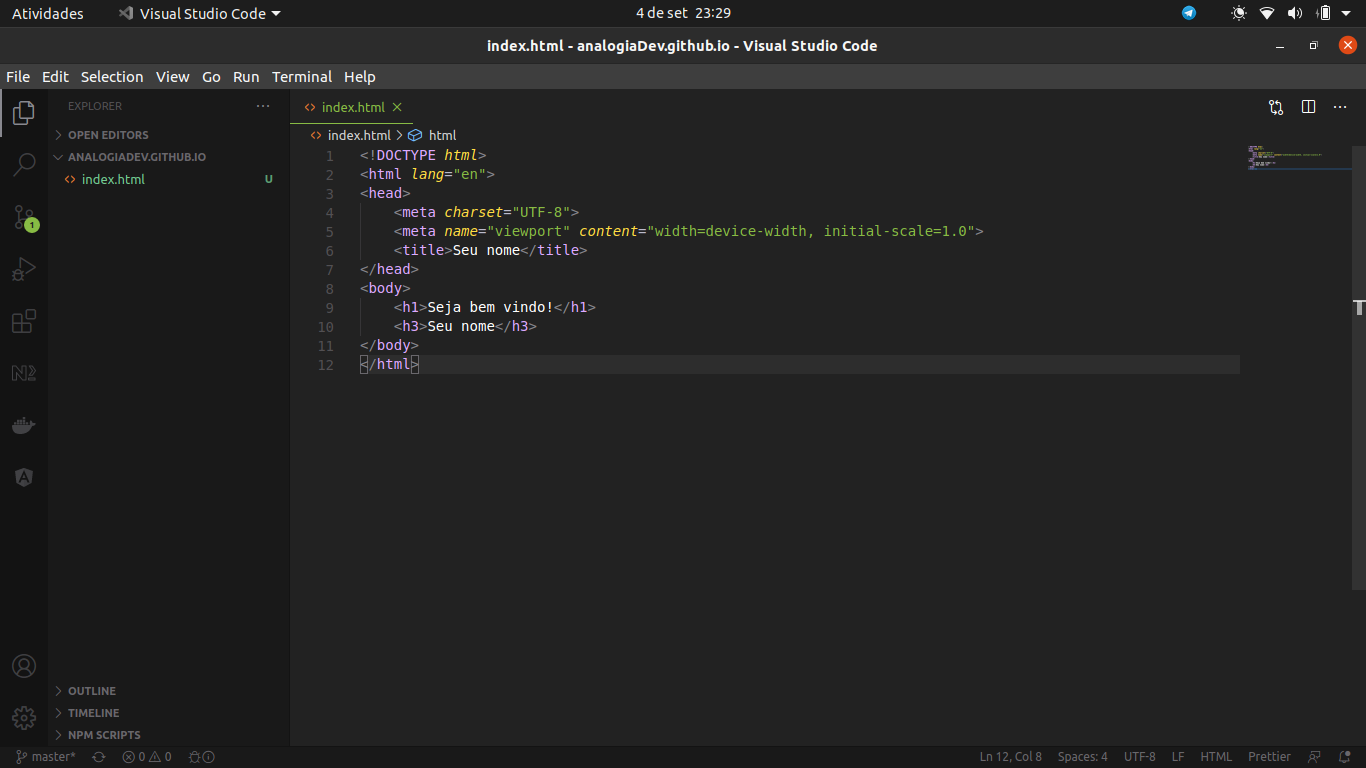
Task: Open the NPM view in activity bar
Action: click(x=24, y=373)
